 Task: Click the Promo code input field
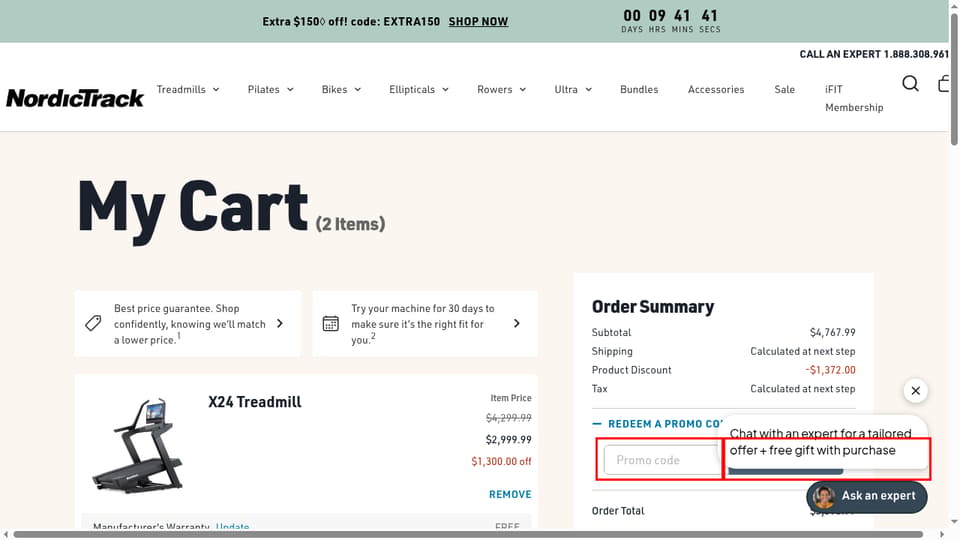[x=662, y=460]
